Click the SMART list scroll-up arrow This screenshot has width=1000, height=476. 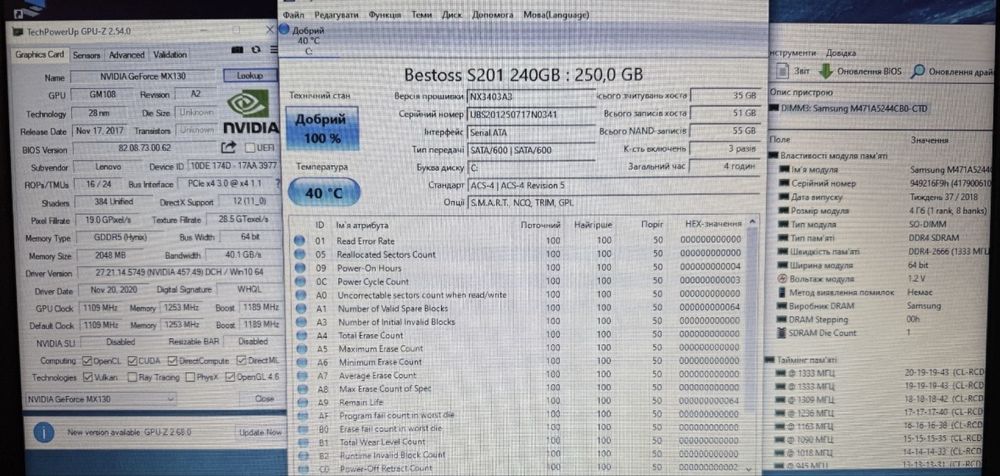754,223
